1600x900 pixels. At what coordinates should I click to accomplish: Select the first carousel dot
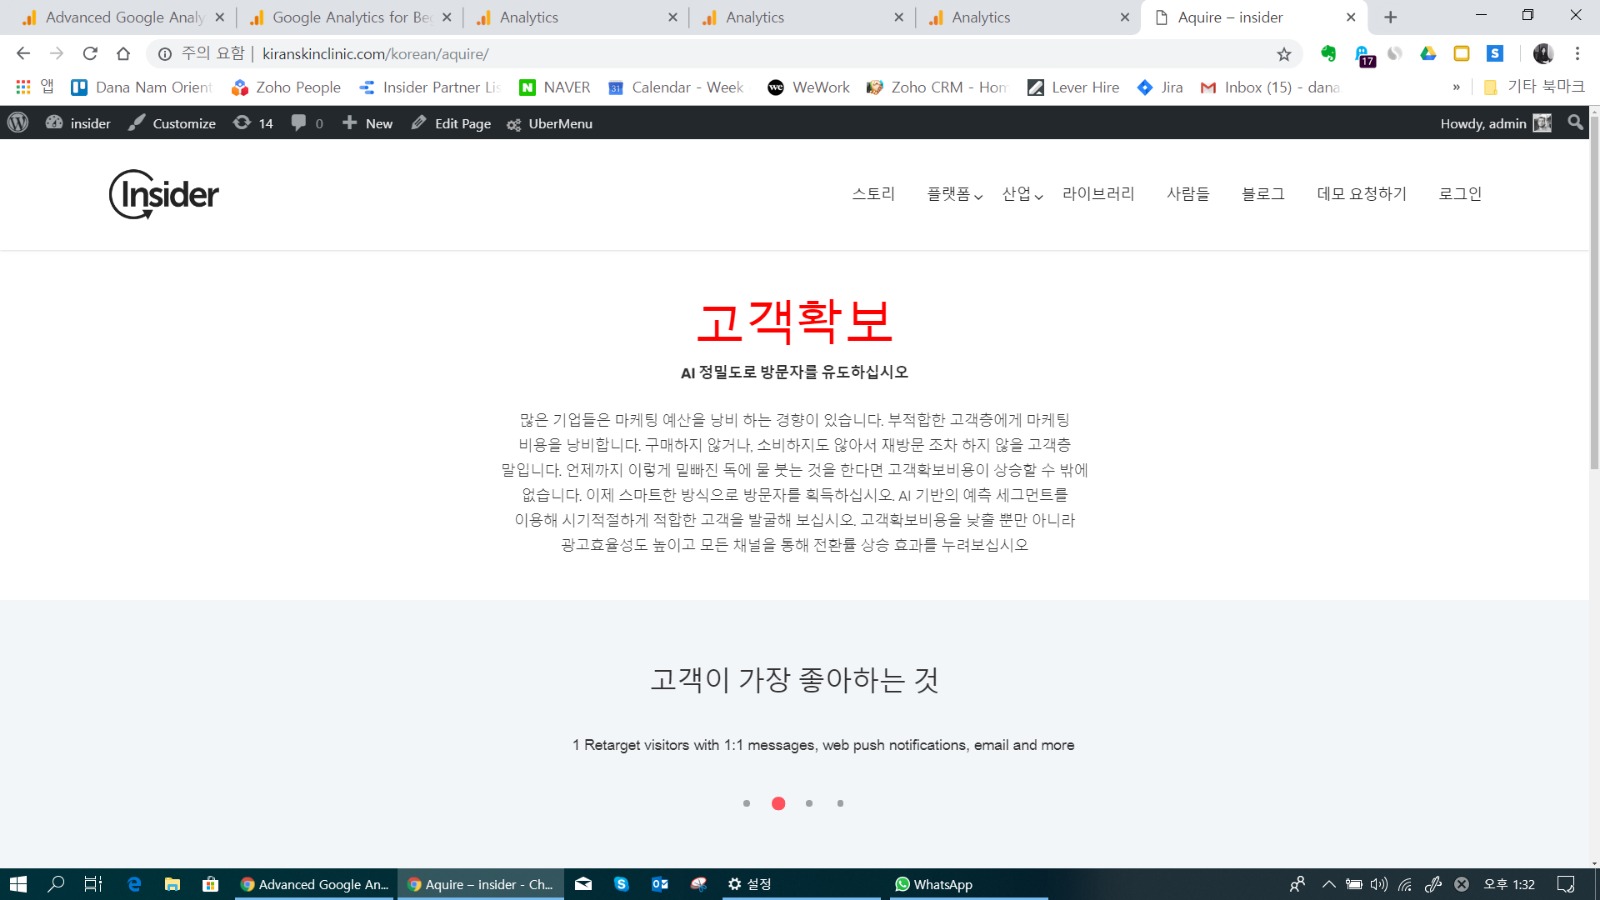[x=746, y=803]
